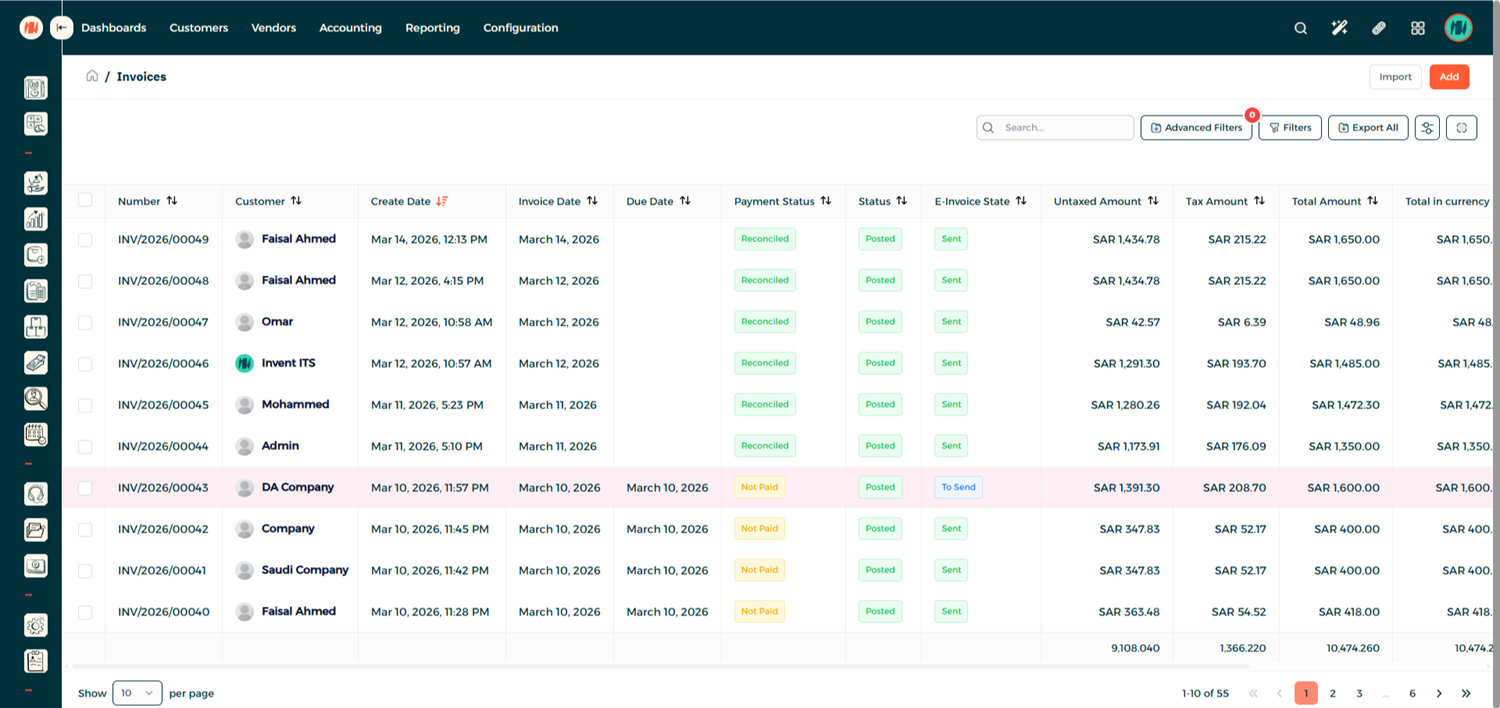Open the Filters dropdown button

click(1289, 128)
